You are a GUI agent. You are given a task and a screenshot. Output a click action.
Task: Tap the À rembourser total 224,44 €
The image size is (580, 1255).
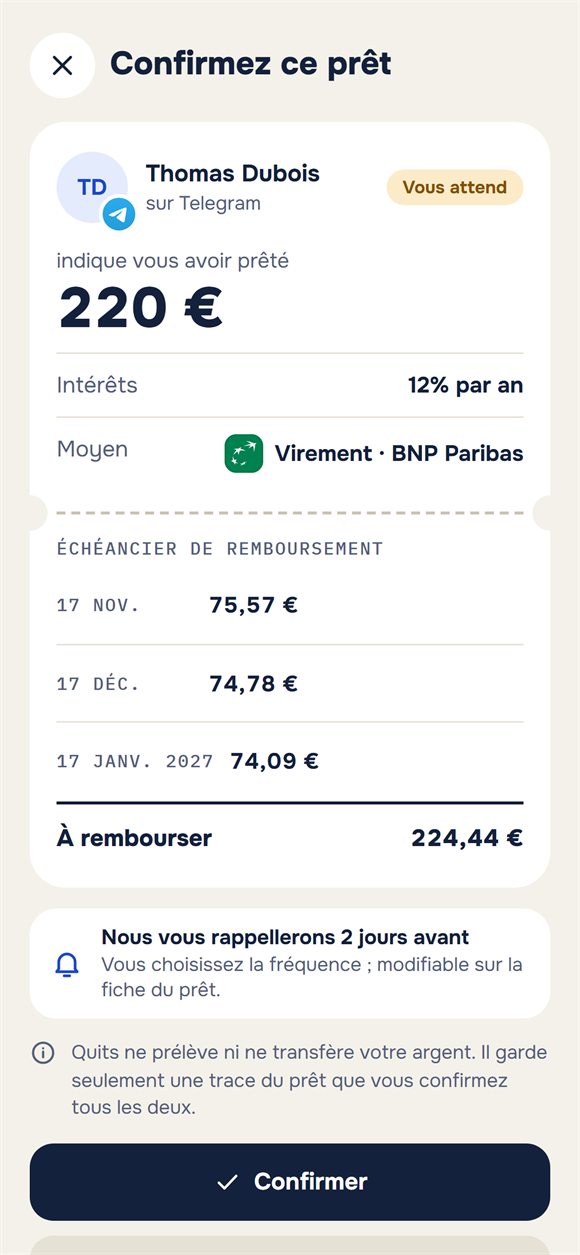click(290, 838)
